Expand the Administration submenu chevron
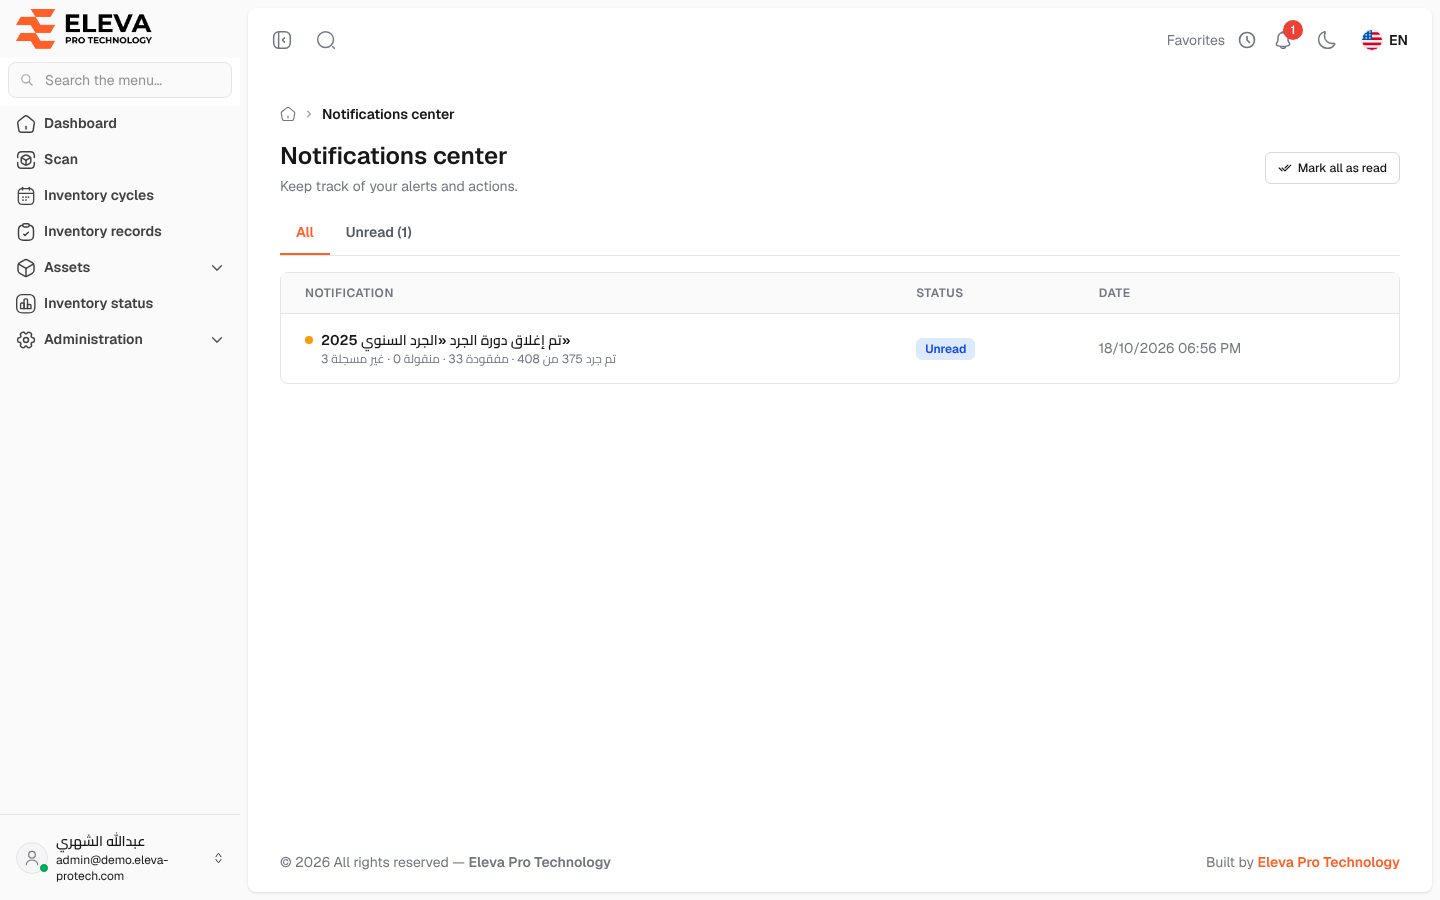Viewport: 1440px width, 900px height. (217, 339)
